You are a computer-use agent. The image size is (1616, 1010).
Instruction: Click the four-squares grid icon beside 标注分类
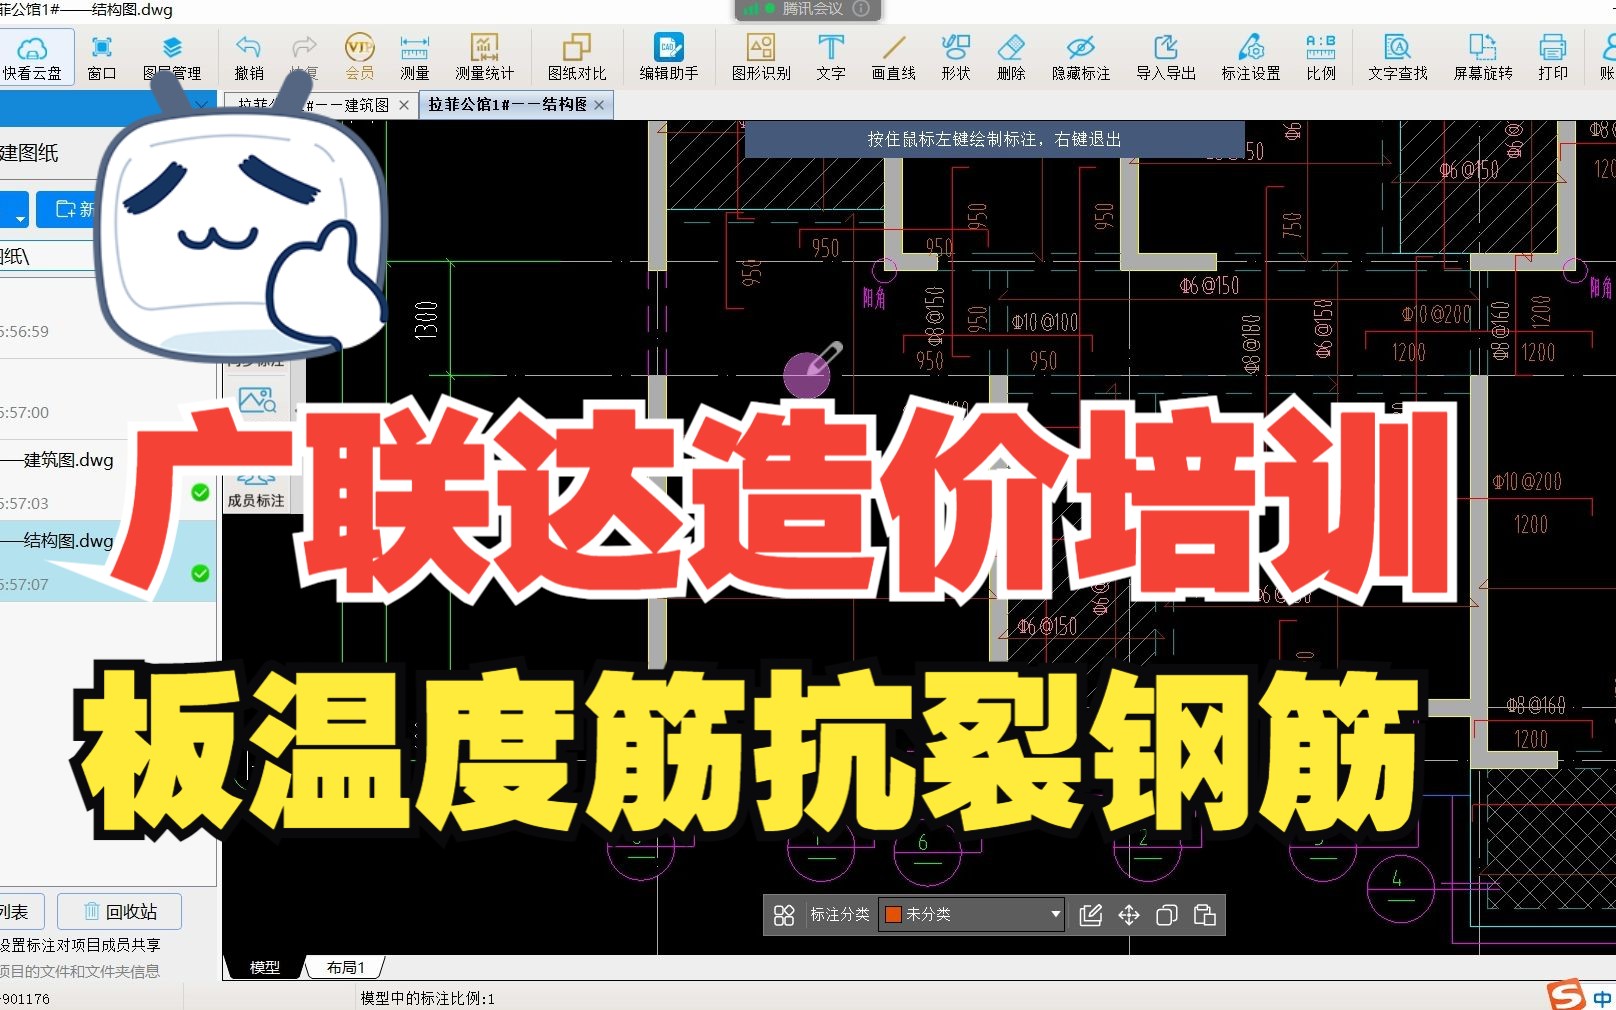(x=784, y=915)
